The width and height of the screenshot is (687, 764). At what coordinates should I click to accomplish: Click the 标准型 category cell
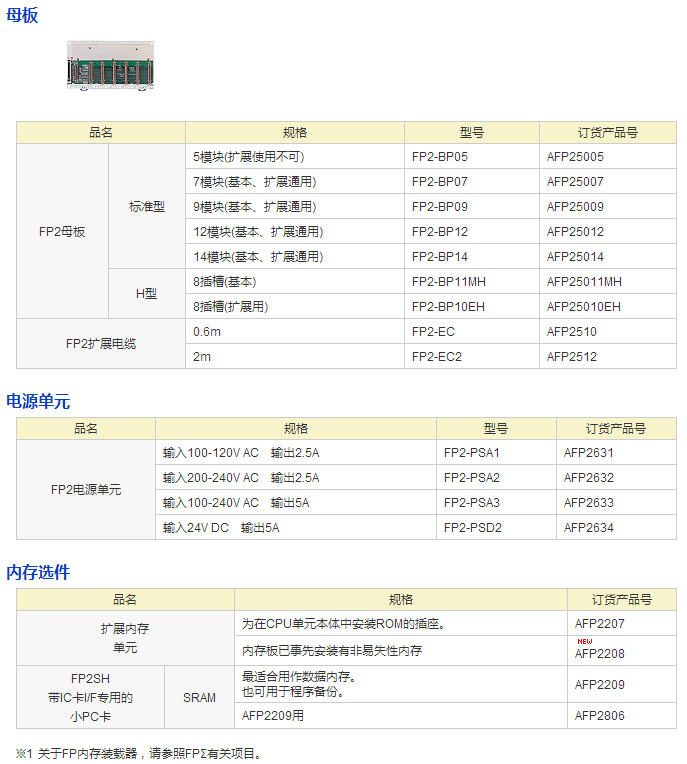[x=147, y=207]
